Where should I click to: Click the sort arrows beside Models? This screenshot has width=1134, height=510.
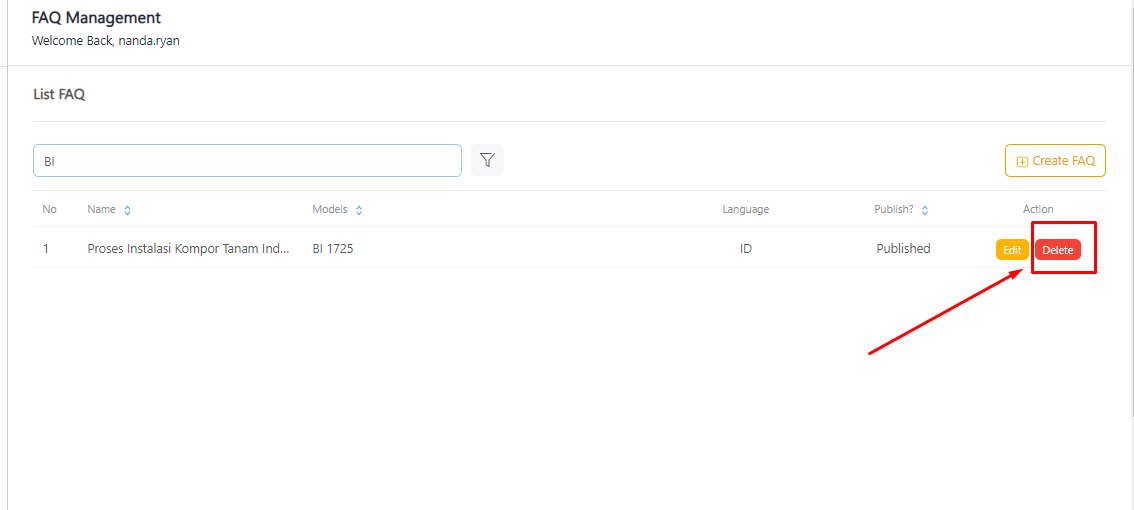(359, 210)
